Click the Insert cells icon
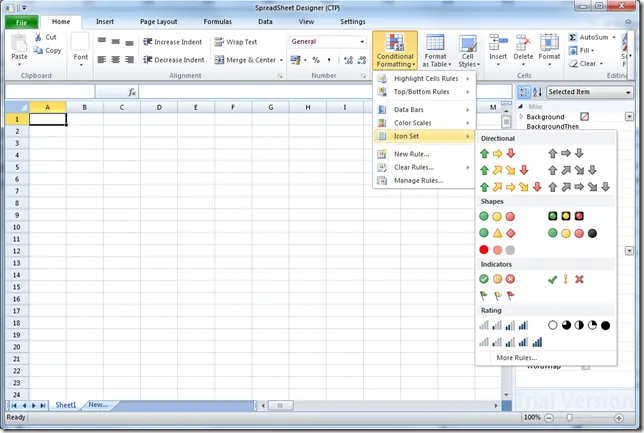Screen dimensions: 644x433 (498, 42)
